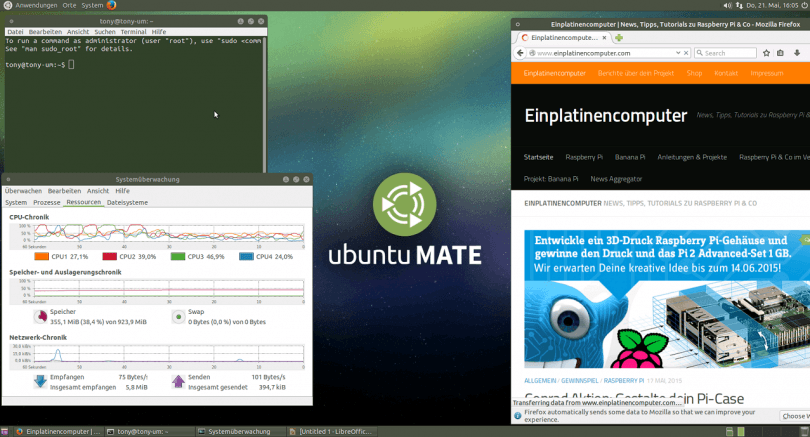The height and width of the screenshot is (437, 810).
Task: Open GEWINNSPIEL category link
Action: pos(580,381)
